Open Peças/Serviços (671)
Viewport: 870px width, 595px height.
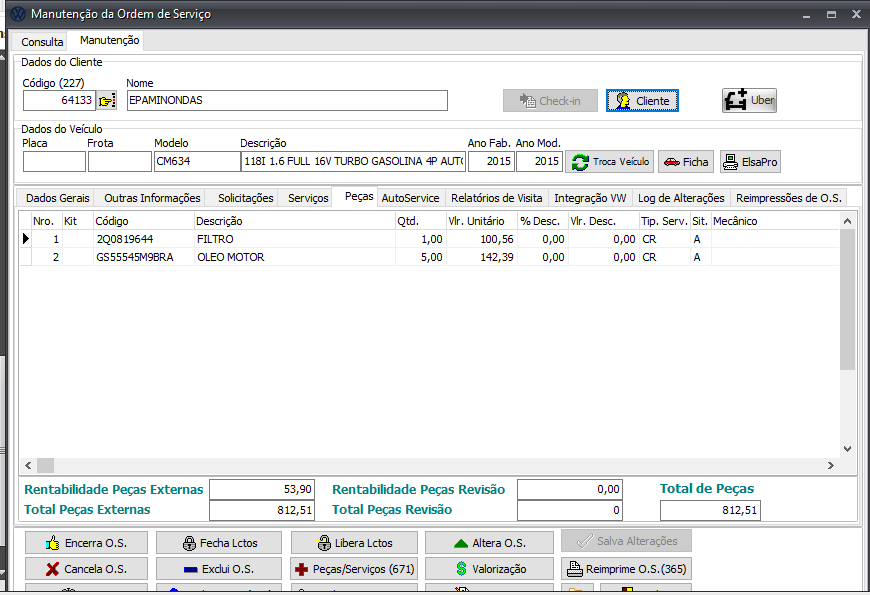pos(354,569)
